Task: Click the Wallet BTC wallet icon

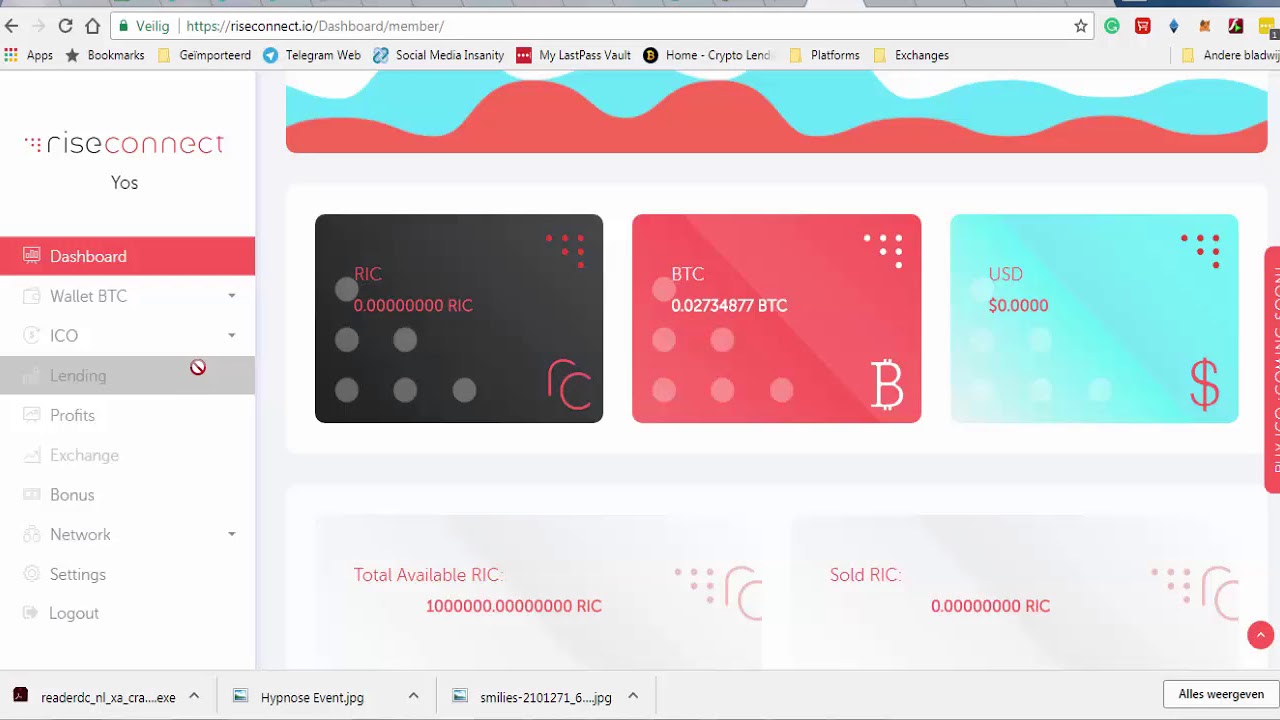Action: [x=31, y=296]
